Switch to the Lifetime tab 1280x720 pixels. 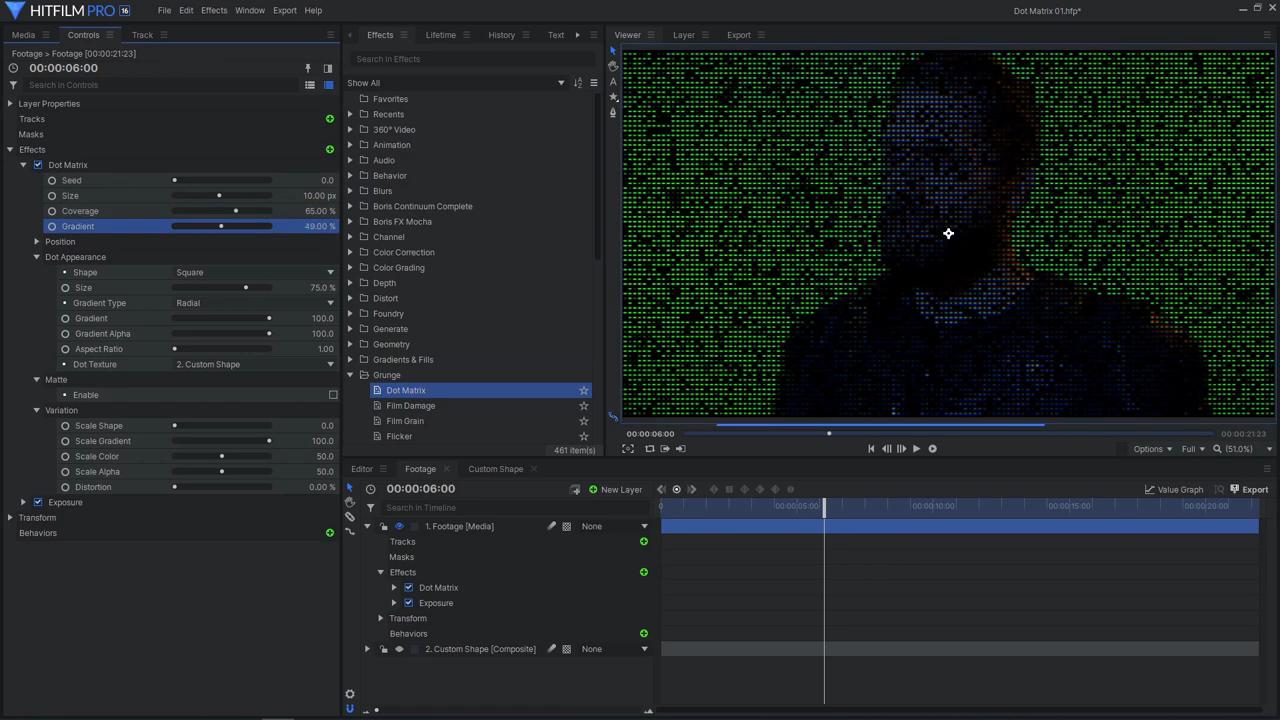pos(440,35)
